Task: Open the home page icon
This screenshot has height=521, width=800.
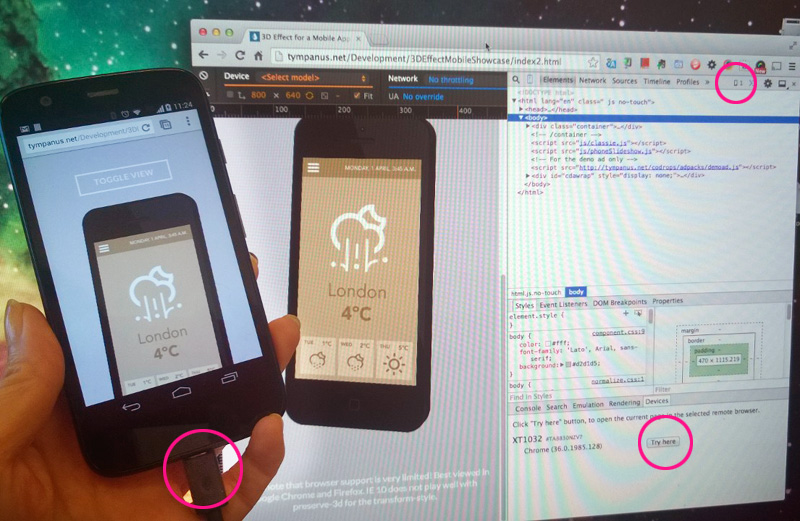Action: (x=259, y=56)
